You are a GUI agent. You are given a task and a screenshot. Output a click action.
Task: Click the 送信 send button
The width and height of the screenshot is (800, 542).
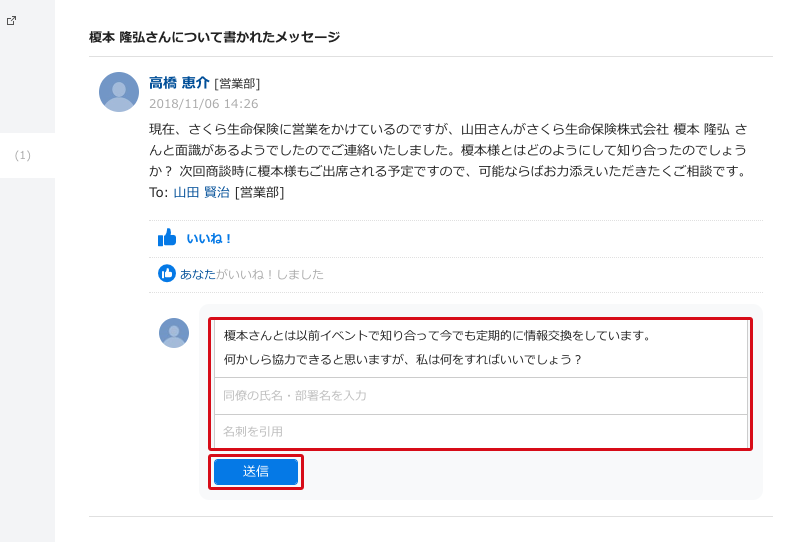tap(256, 472)
